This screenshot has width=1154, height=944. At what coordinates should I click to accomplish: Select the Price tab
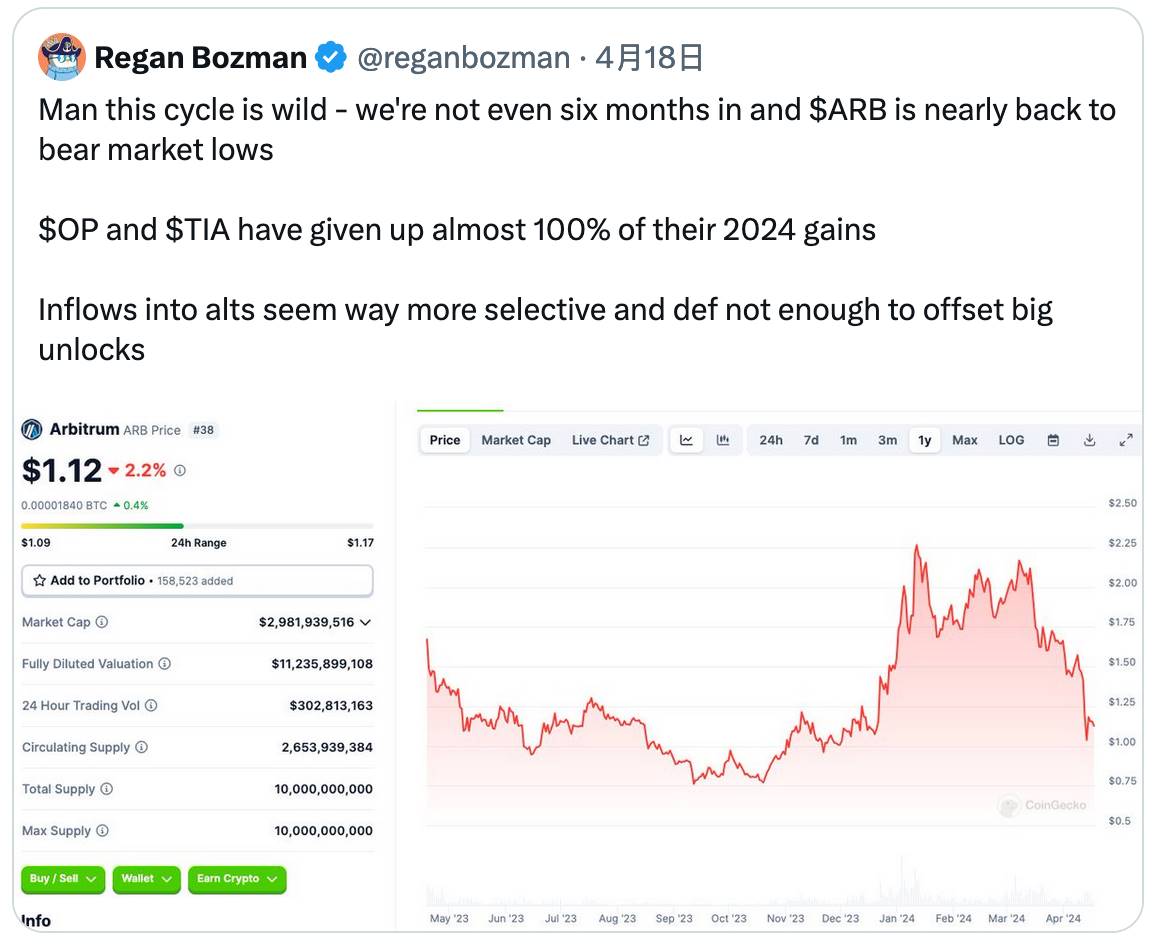pos(444,440)
